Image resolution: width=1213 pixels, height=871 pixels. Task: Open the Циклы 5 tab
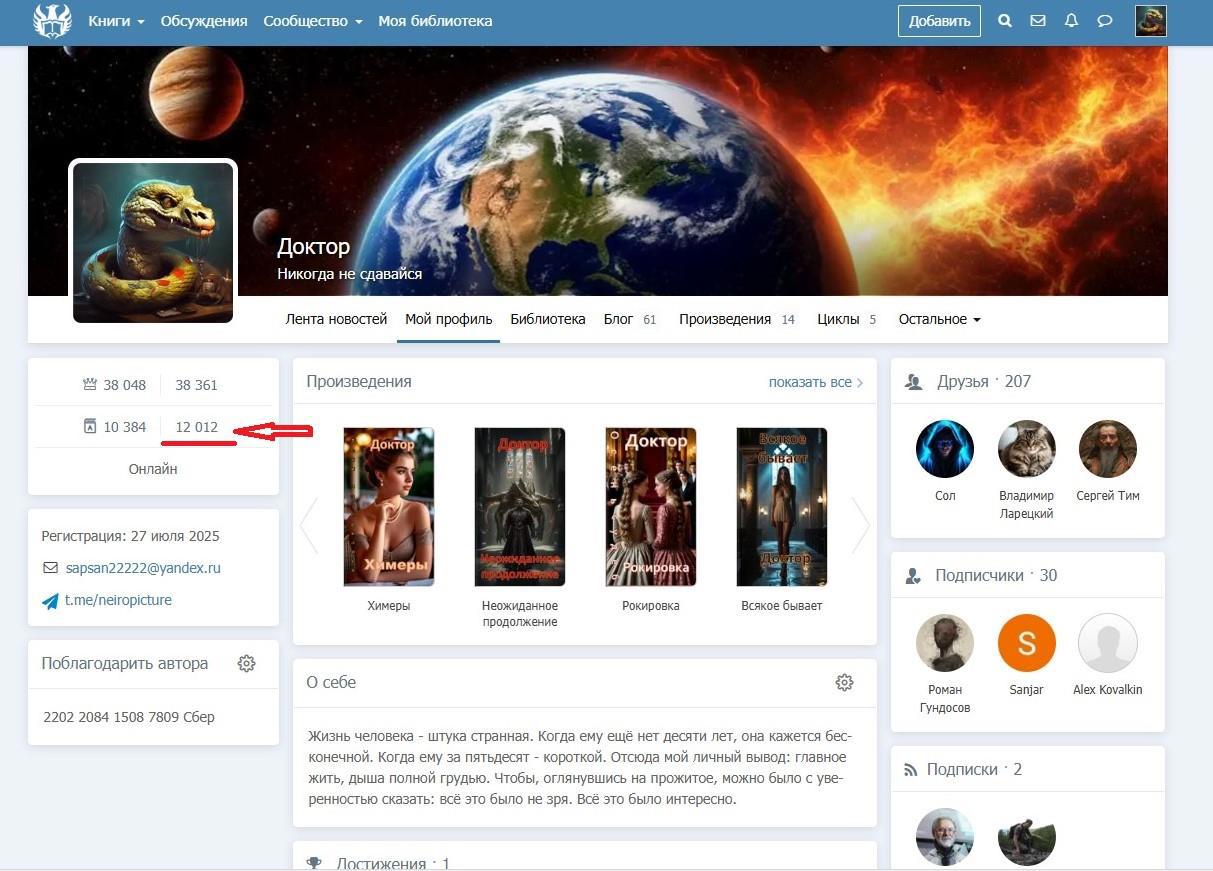846,319
